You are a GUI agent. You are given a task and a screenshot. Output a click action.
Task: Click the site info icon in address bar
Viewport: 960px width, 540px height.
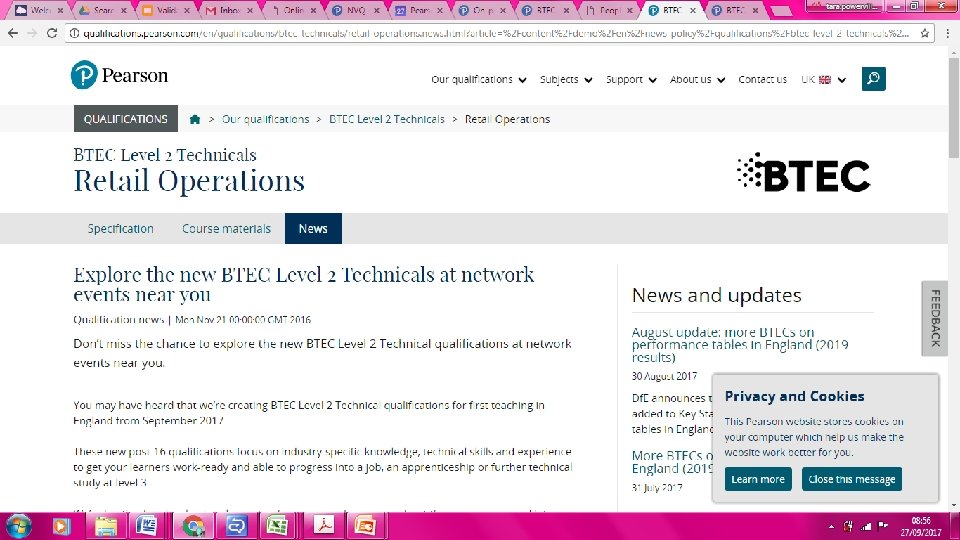[74, 33]
